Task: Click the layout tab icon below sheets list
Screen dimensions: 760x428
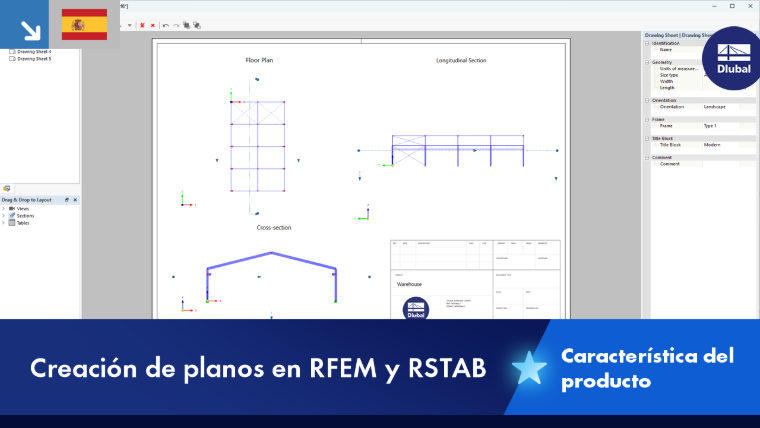Action: pos(7,189)
